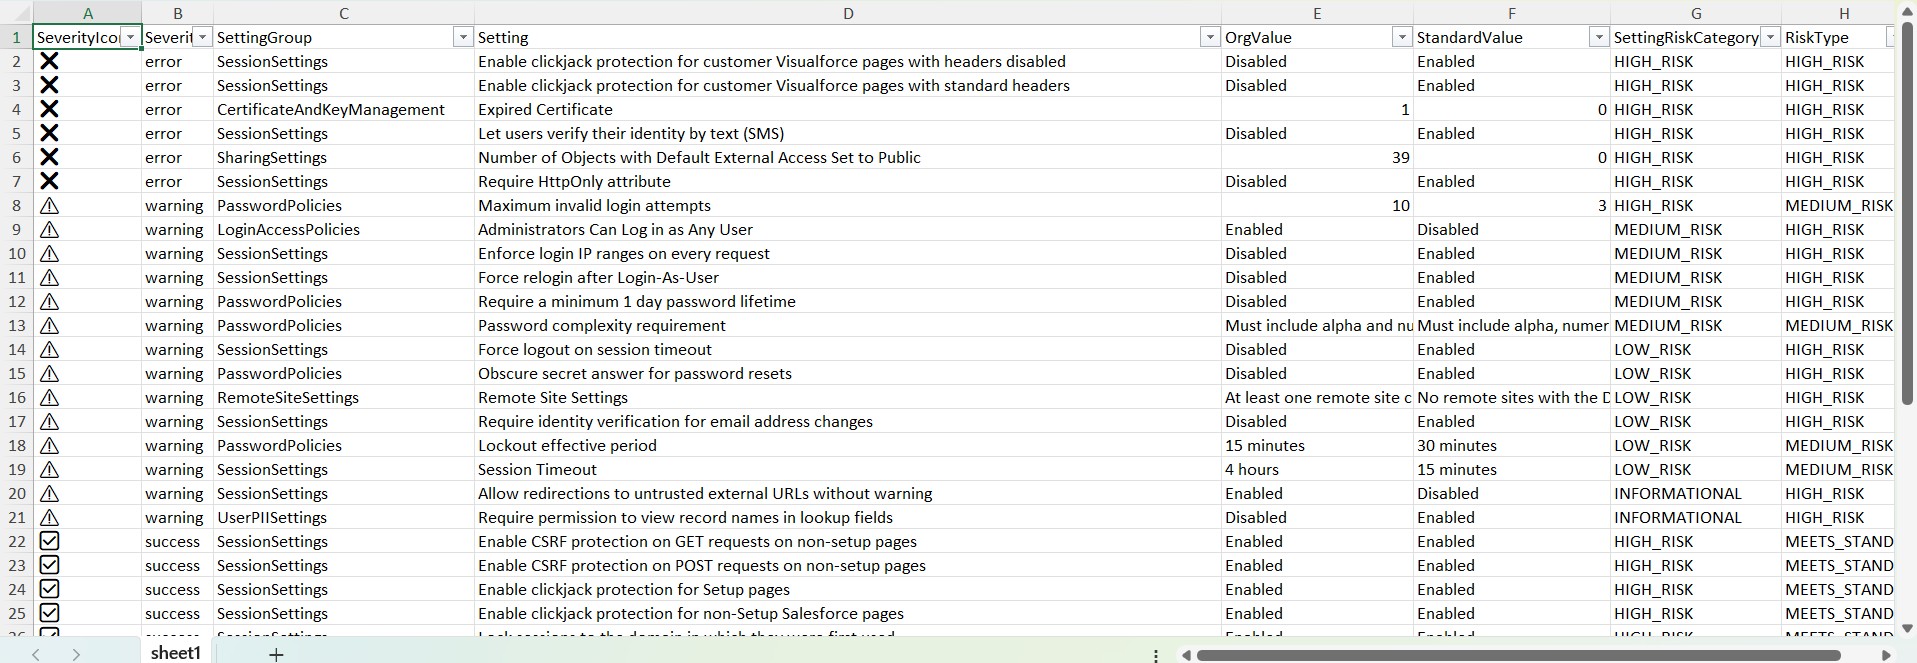
Task: Click the error X icon for Require HttpOnly attribute
Action: pos(48,181)
